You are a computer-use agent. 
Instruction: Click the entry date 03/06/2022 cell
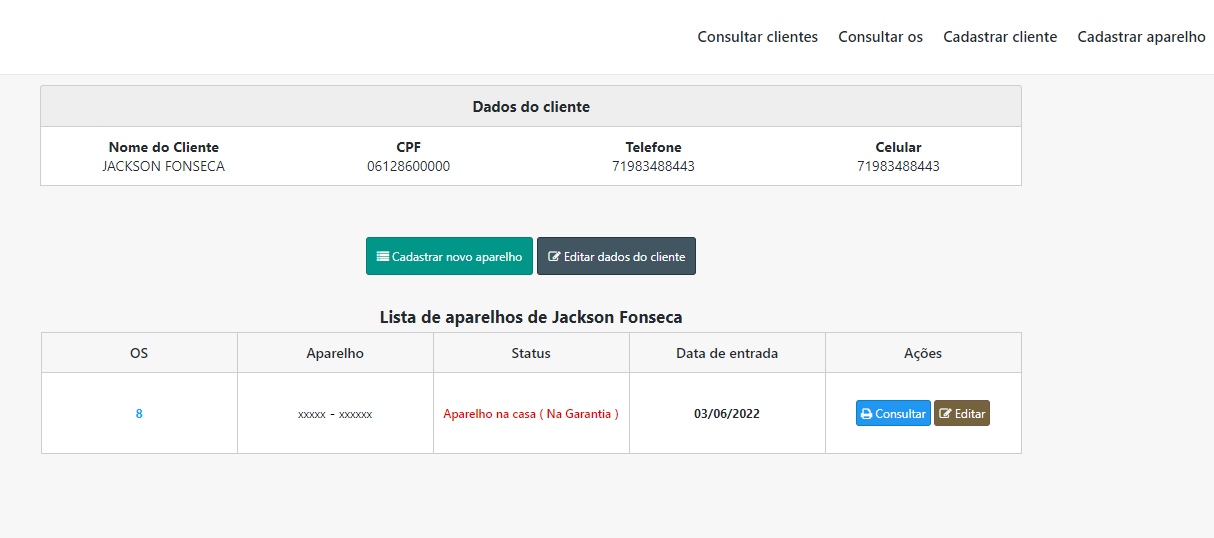727,414
